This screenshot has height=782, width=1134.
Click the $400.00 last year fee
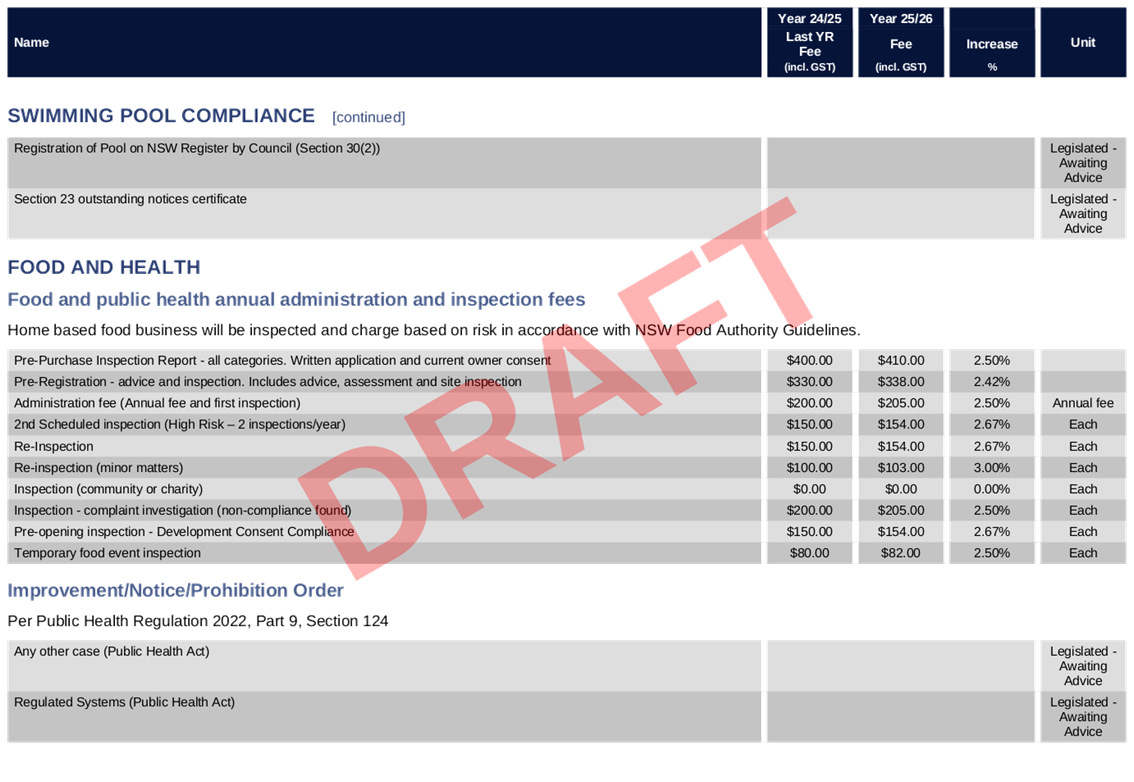[x=809, y=360]
